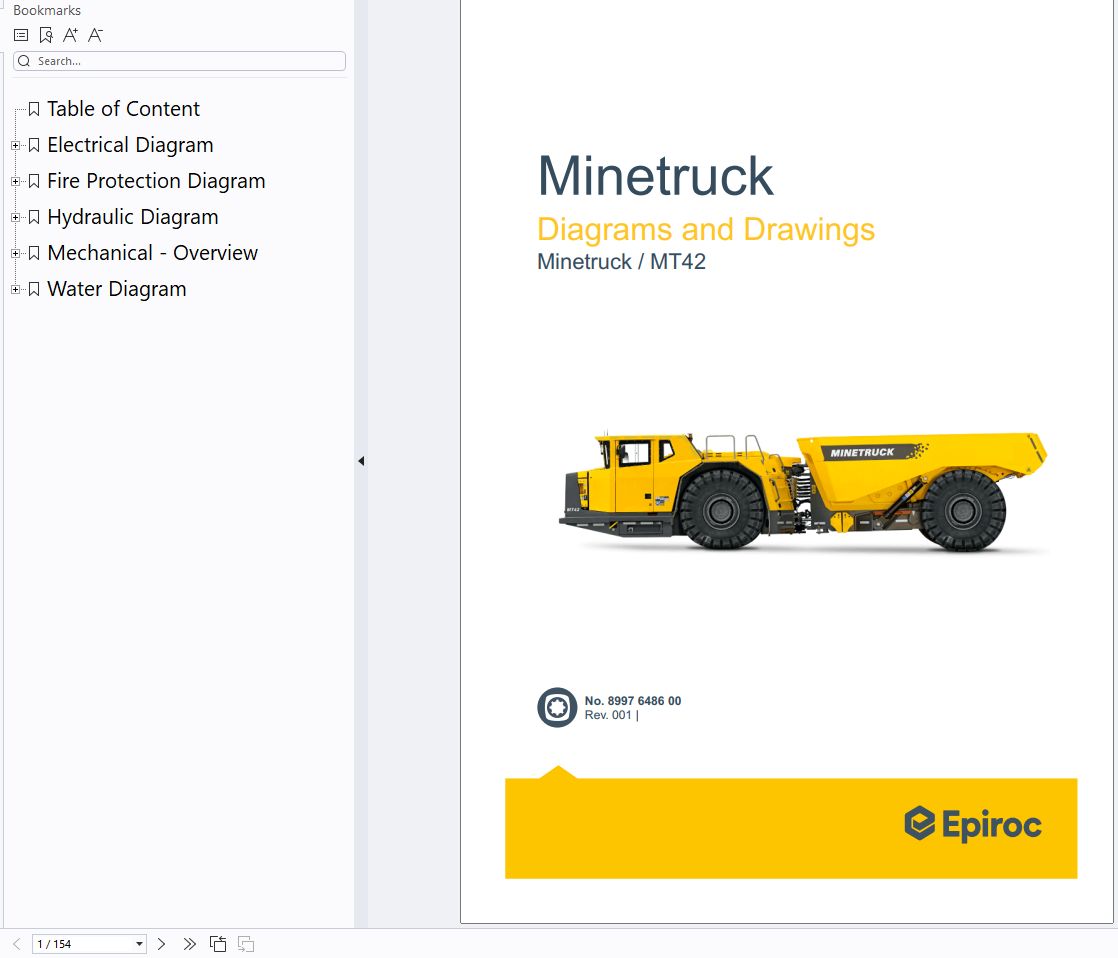The width and height of the screenshot is (1118, 958).
Task: Click the previous view icon
Action: (x=218, y=944)
